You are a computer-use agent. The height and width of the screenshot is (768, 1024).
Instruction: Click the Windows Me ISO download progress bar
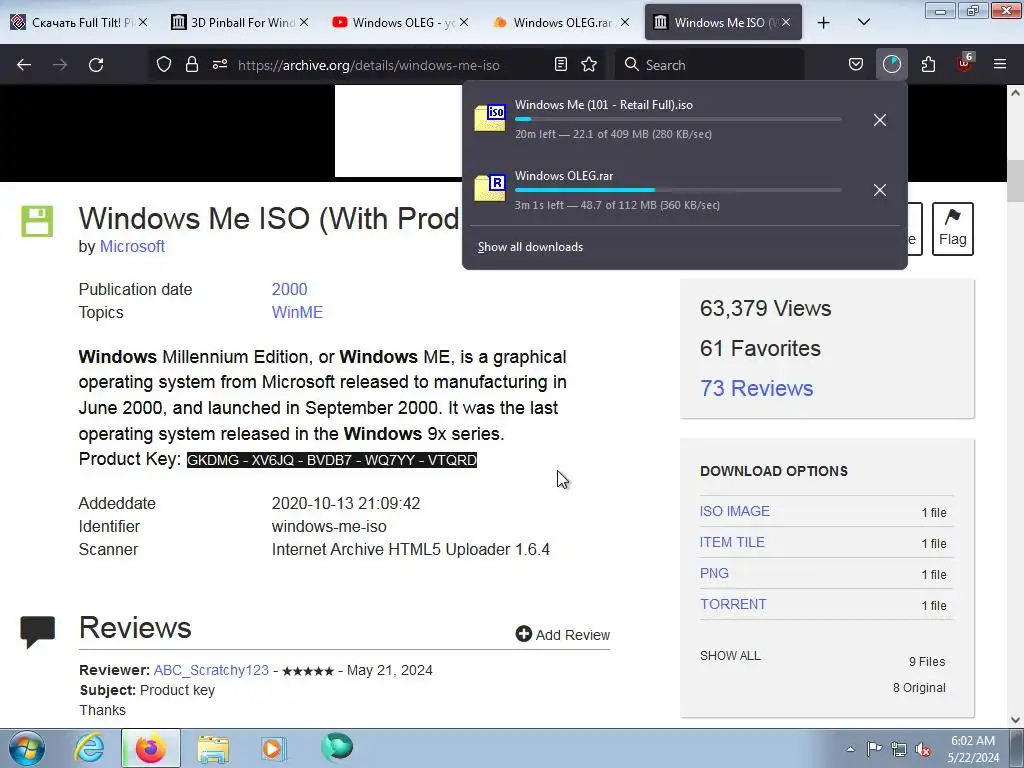(x=678, y=120)
